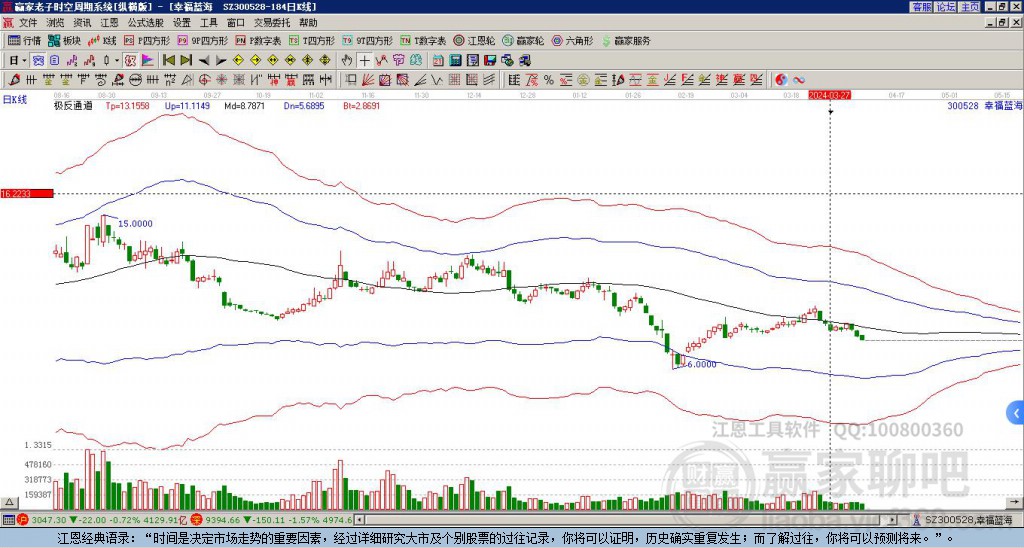Jump to last bar arrow icon
The height and width of the screenshot is (548, 1024).
coord(186,60)
